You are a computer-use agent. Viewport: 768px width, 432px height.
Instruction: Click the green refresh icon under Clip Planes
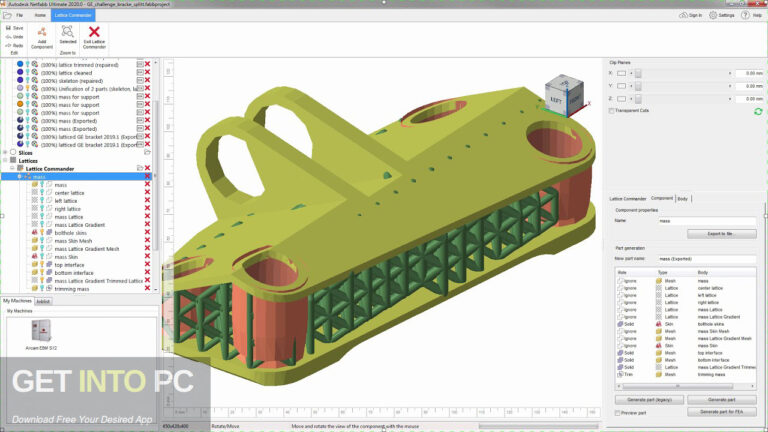pos(758,112)
